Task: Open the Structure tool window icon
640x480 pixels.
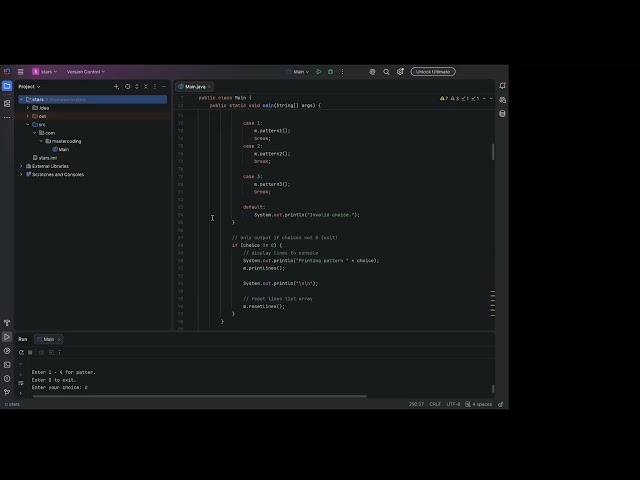Action: pos(7,104)
